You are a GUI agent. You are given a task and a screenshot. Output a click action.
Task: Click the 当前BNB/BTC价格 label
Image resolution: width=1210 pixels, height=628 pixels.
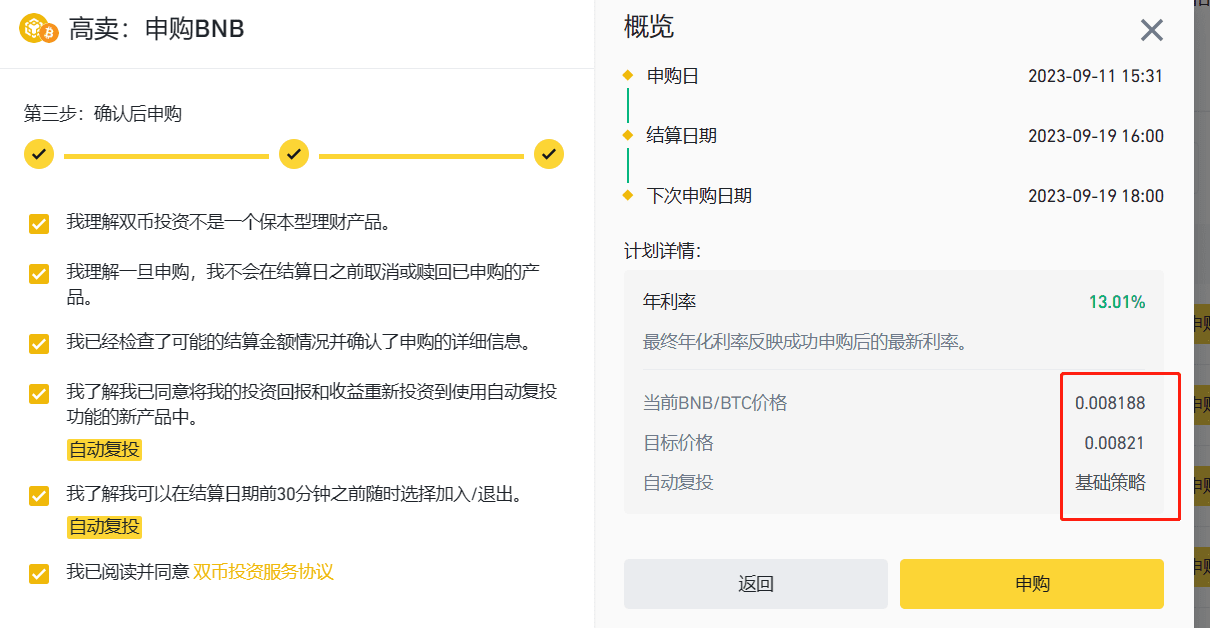click(715, 403)
